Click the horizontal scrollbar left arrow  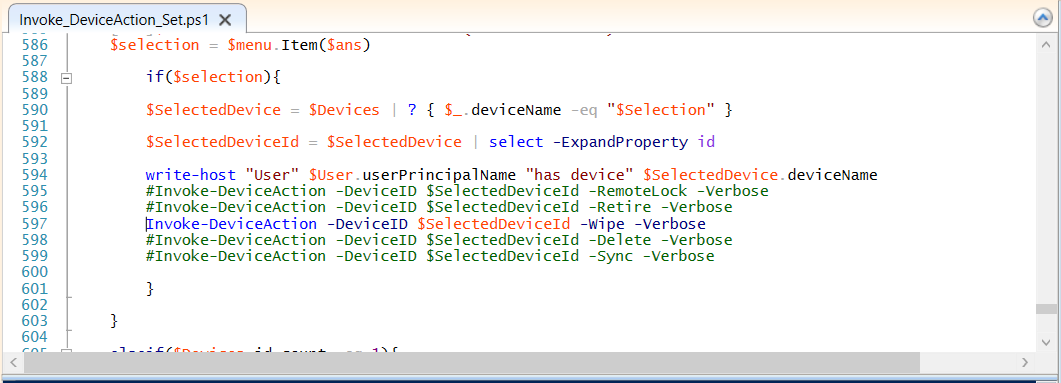point(13,363)
